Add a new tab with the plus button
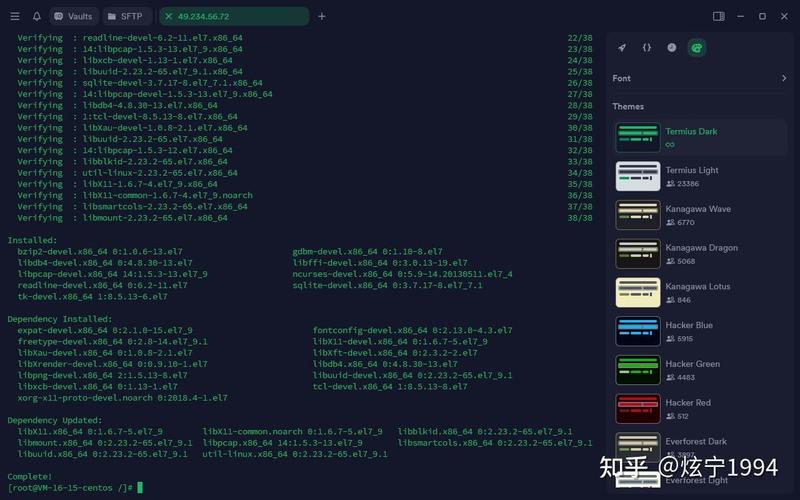Image resolution: width=800 pixels, height=500 pixels. 322,16
